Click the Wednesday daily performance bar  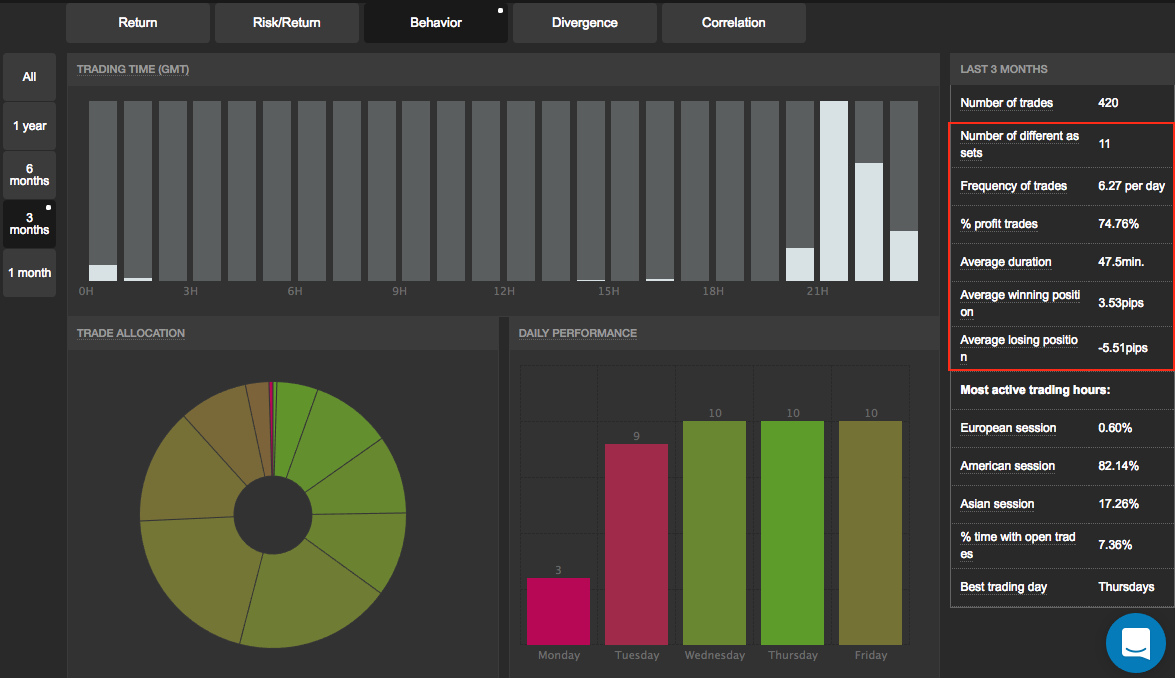coord(714,532)
